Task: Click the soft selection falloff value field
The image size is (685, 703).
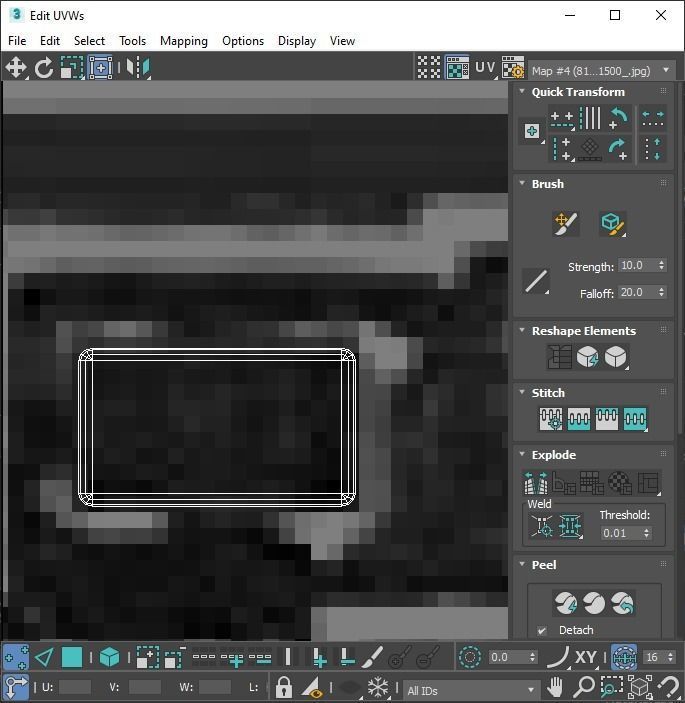Action: (507, 657)
